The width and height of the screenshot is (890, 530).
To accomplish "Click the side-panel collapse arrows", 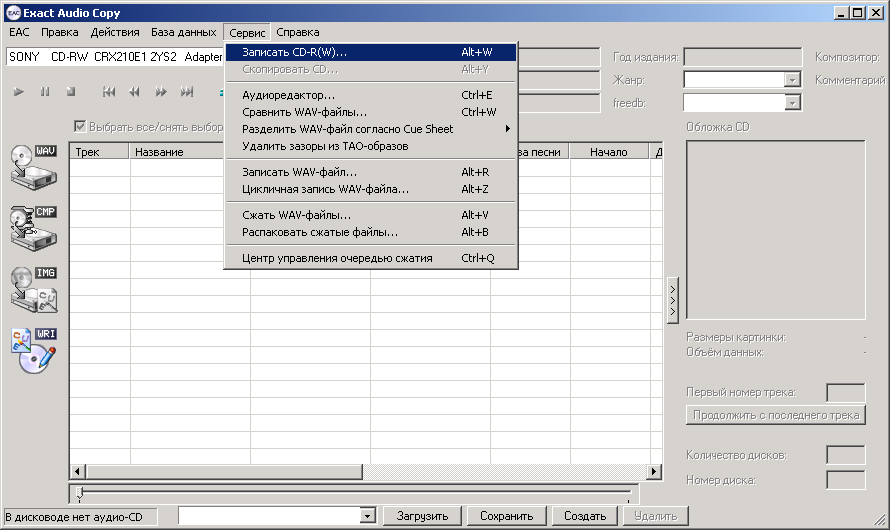I will point(673,300).
